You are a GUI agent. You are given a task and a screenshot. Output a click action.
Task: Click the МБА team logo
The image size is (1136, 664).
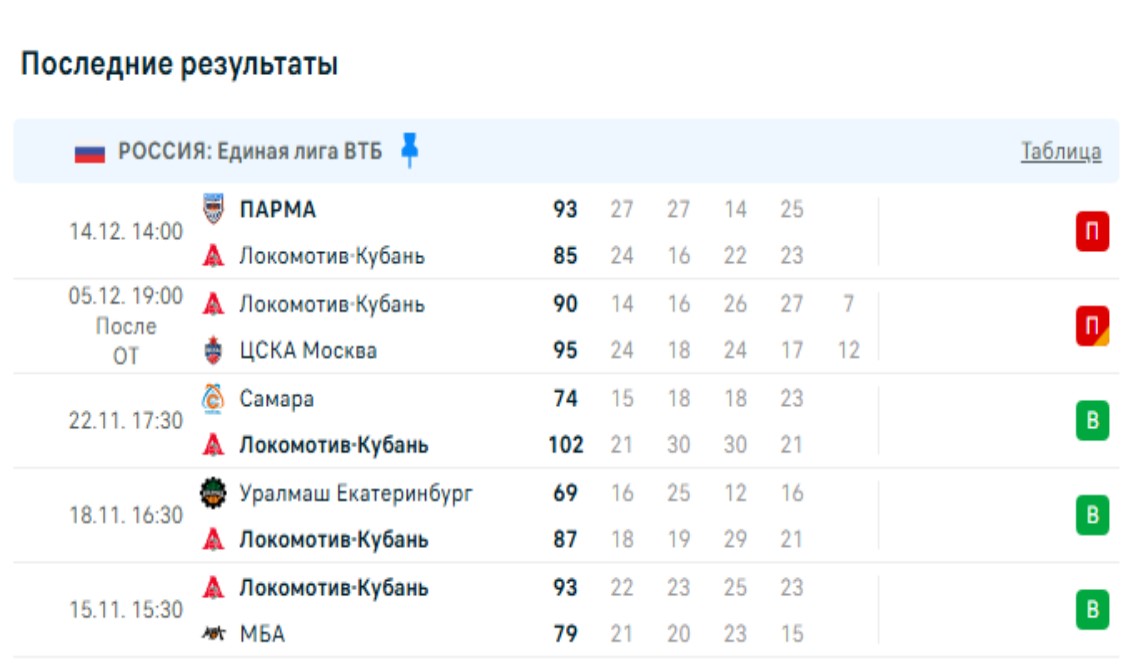coord(213,634)
